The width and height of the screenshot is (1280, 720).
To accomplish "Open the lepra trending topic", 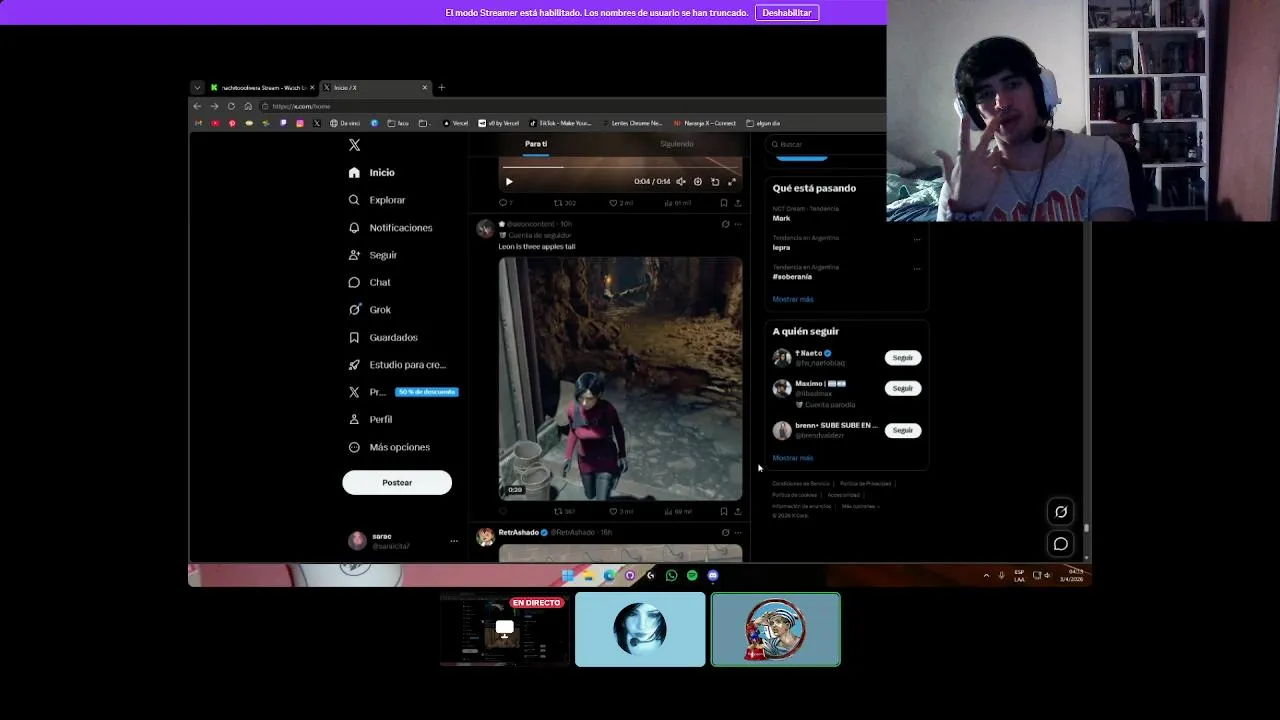I will pyautogui.click(x=781, y=248).
